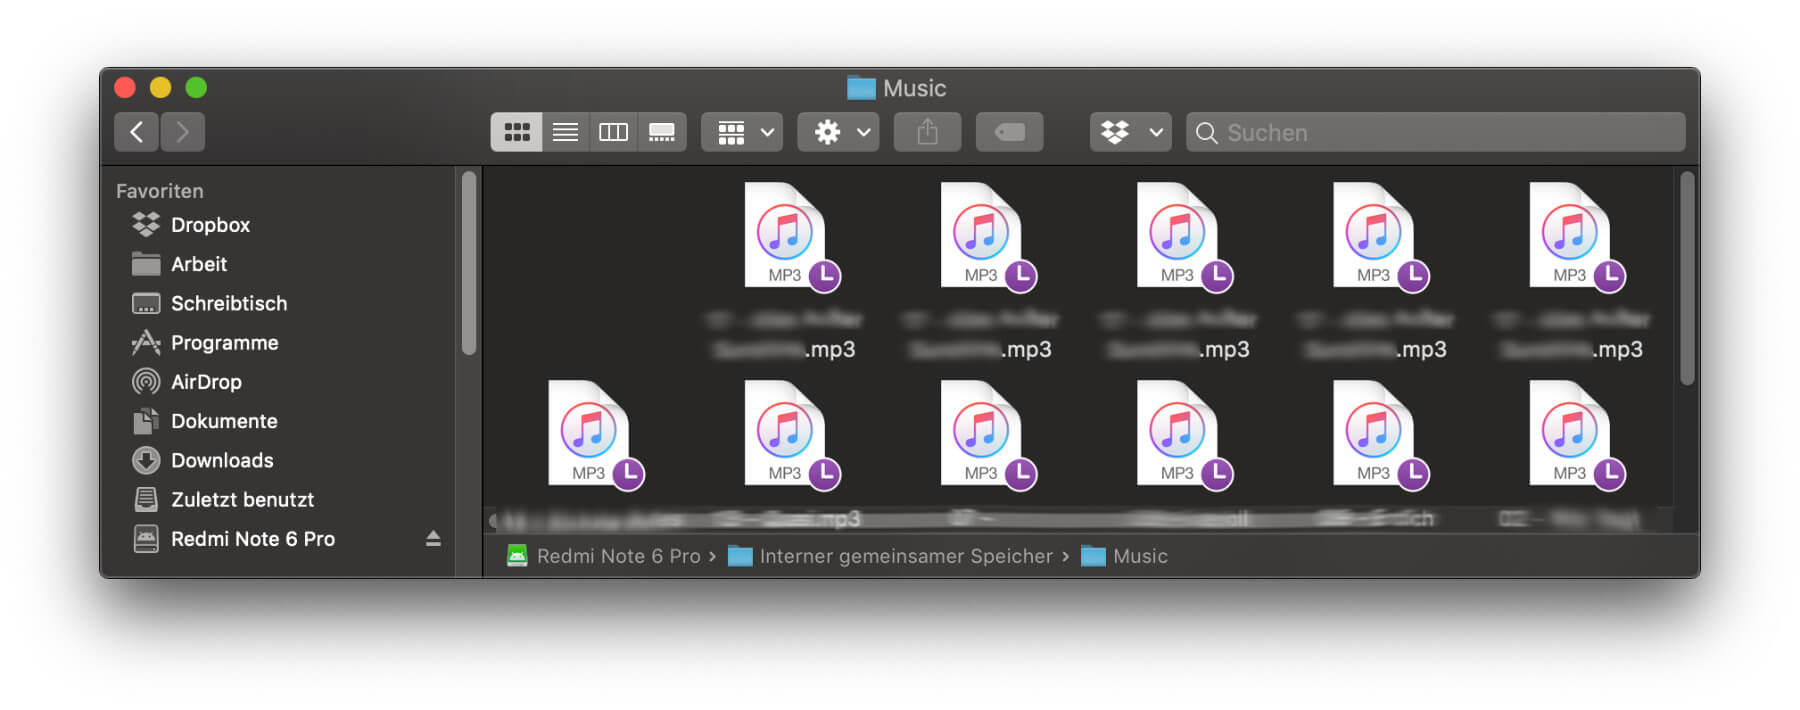The width and height of the screenshot is (1800, 710).
Task: Click Interner gemeinsamer Speicher in path bar
Action: click(x=905, y=556)
